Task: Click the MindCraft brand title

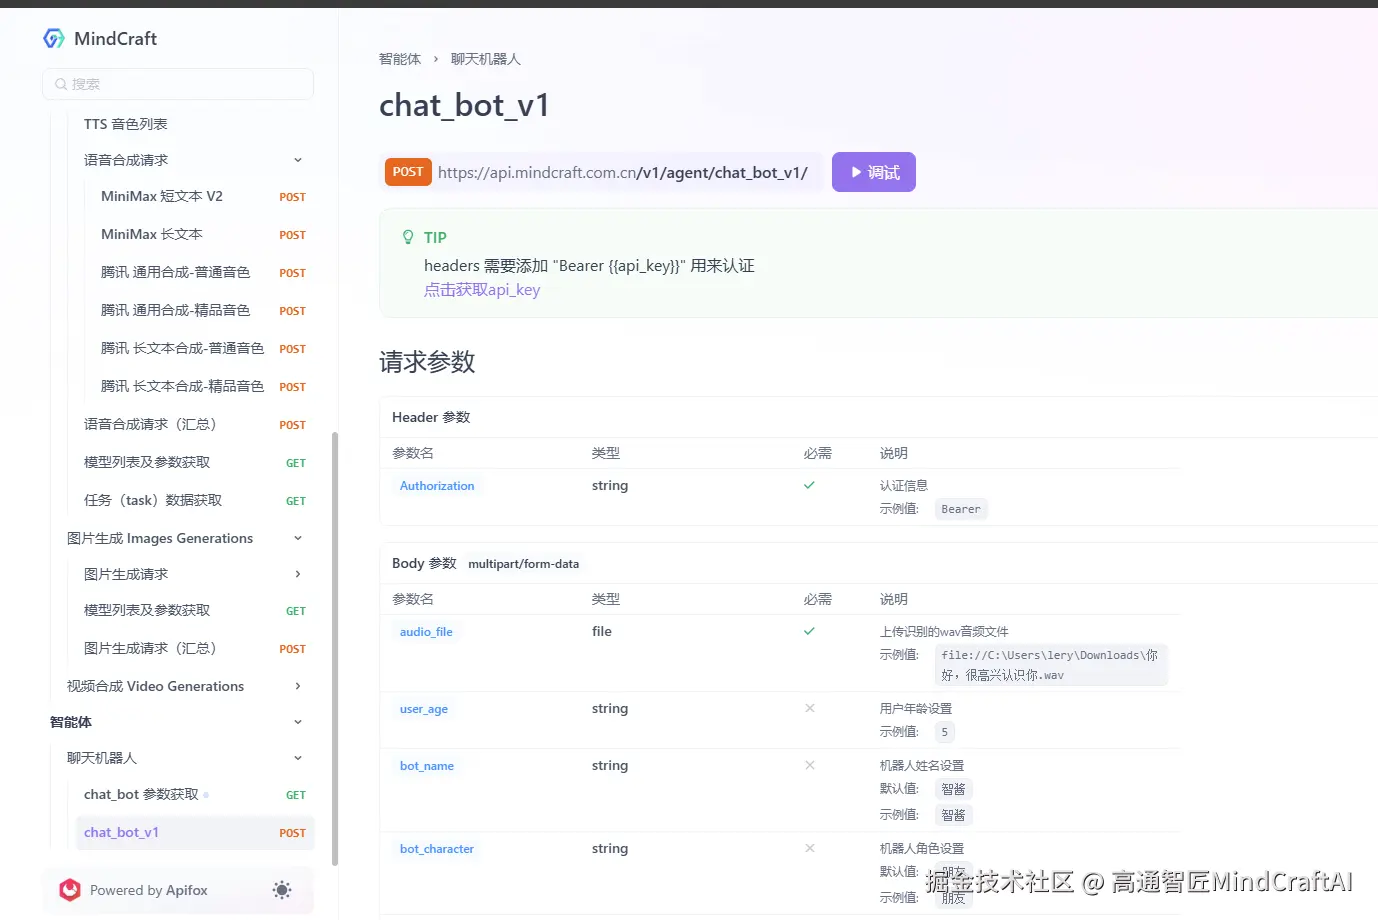Action: tap(116, 38)
